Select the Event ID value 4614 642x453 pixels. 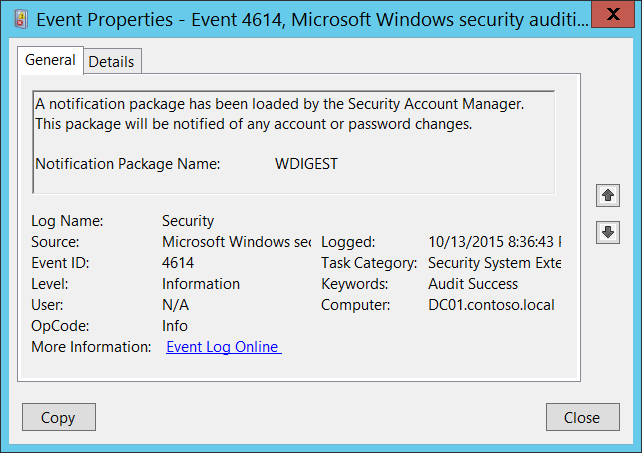(x=179, y=263)
